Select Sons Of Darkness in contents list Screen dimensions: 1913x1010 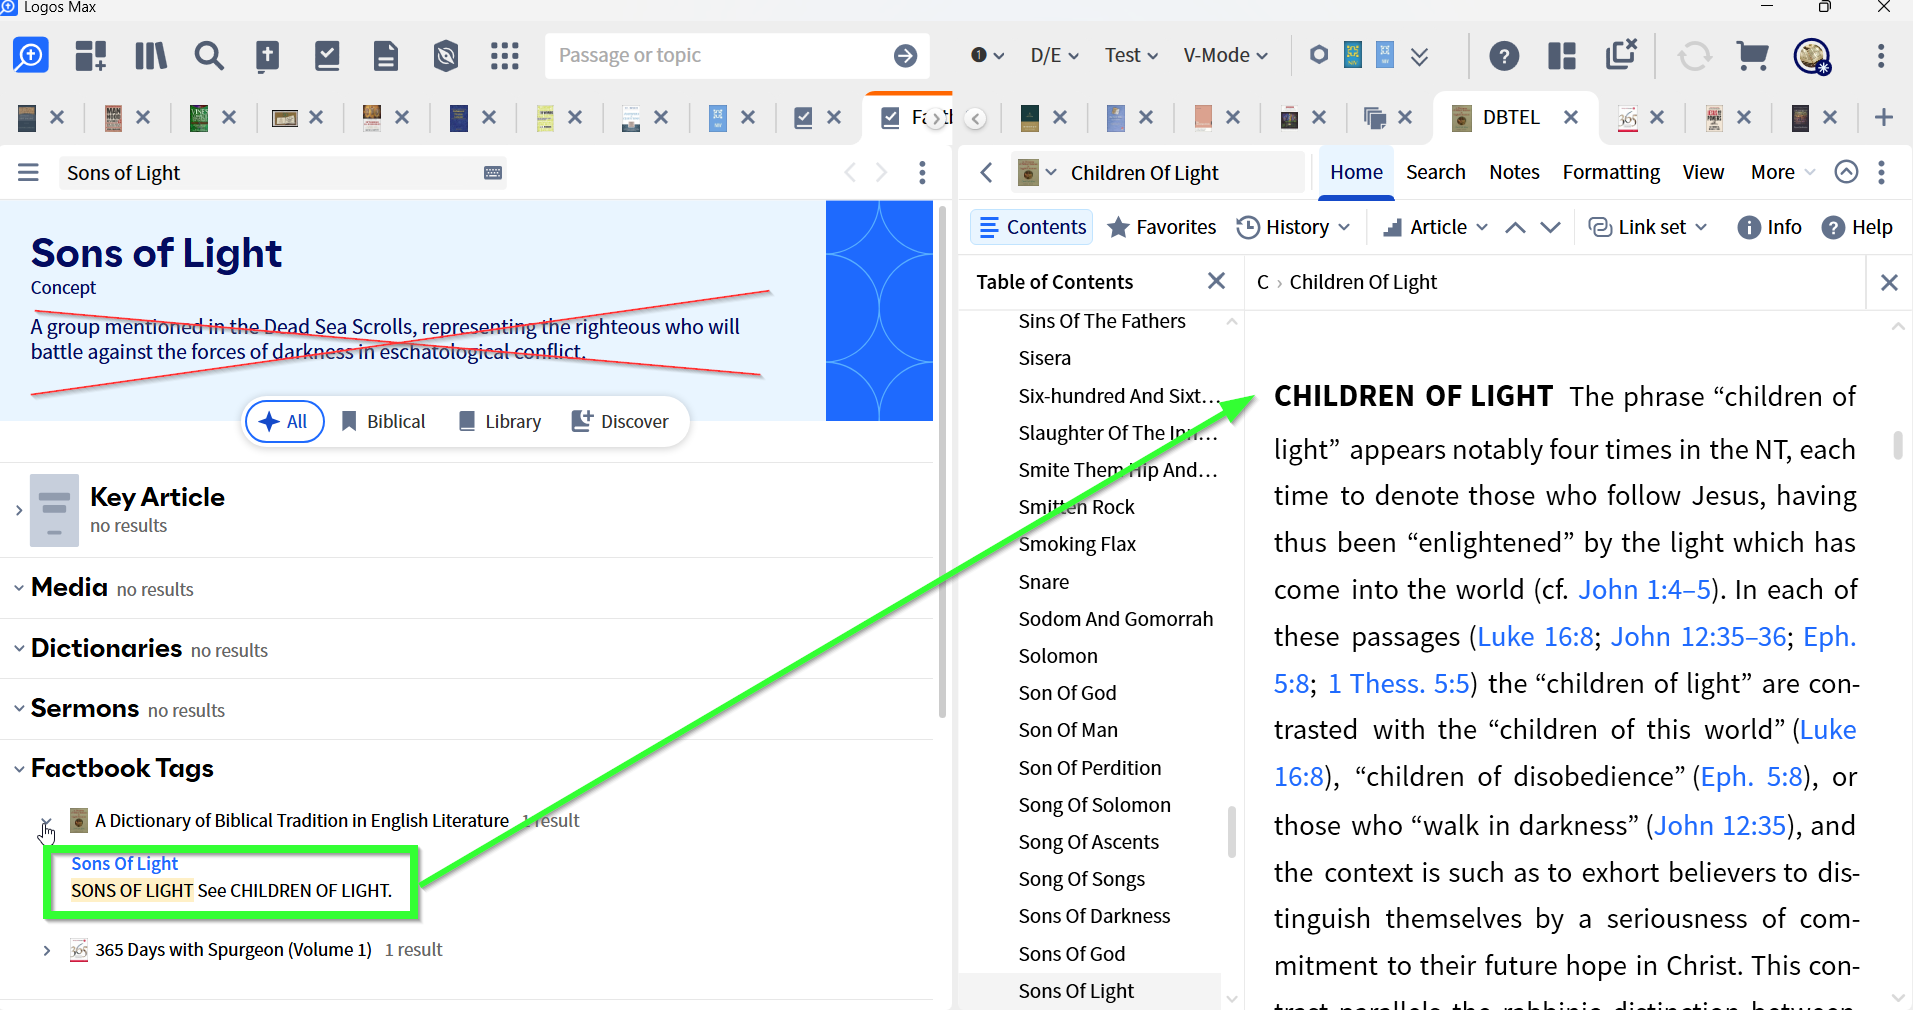pos(1094,916)
